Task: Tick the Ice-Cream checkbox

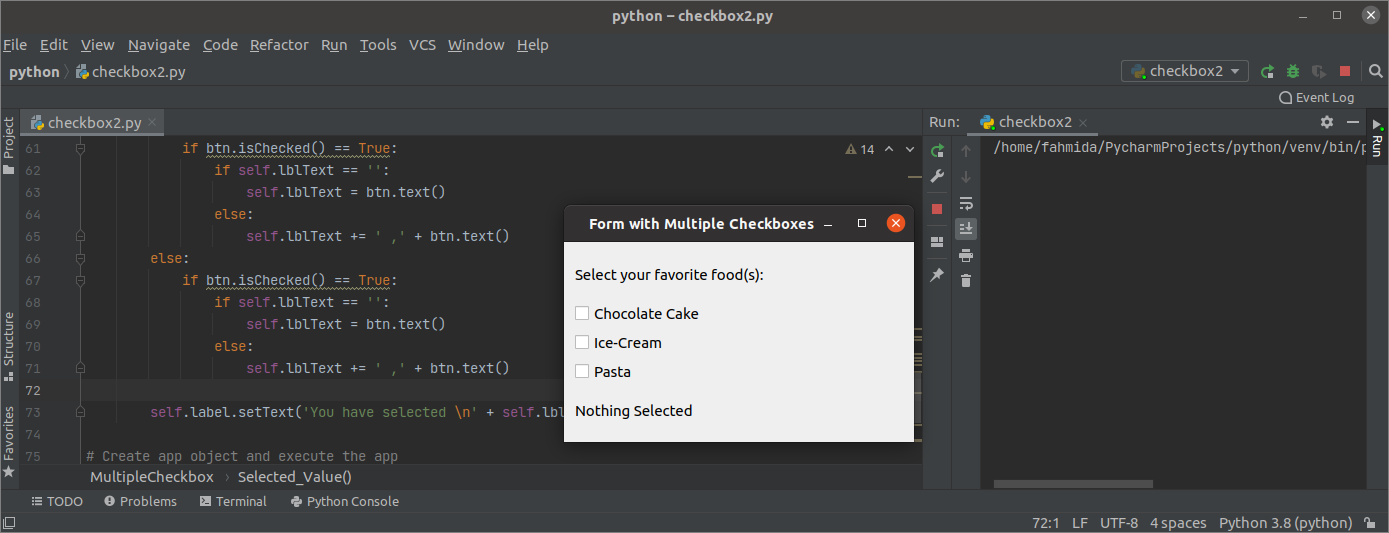Action: 582,342
